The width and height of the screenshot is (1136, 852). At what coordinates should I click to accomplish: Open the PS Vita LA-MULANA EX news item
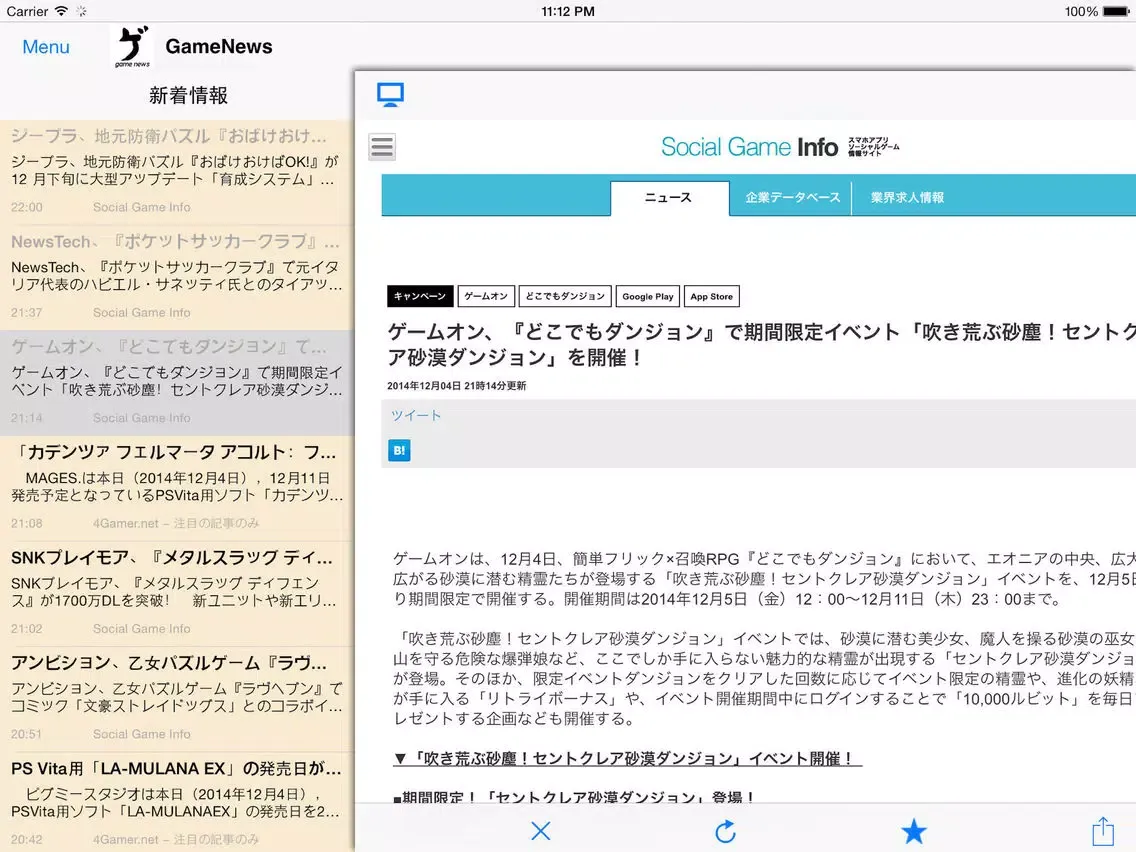pyautogui.click(x=177, y=804)
